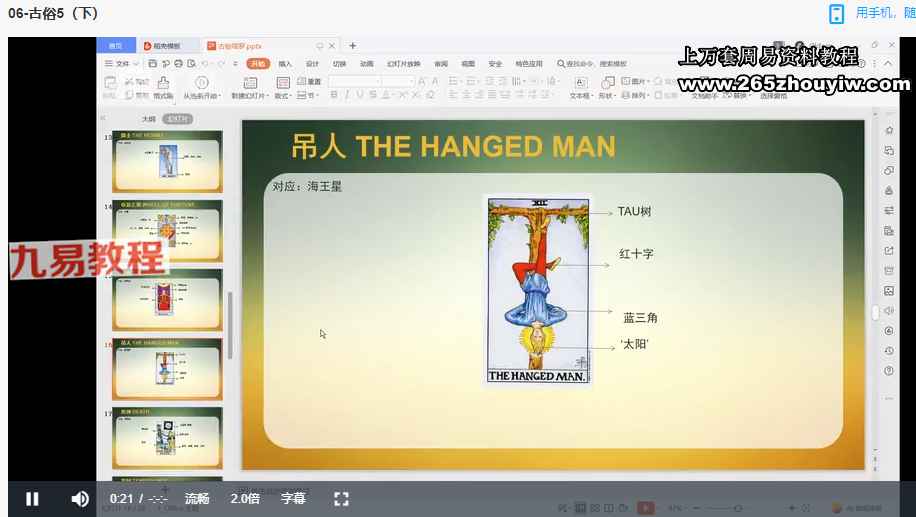Click the print preview icon
Screen dimensions: 916x517
point(191,64)
